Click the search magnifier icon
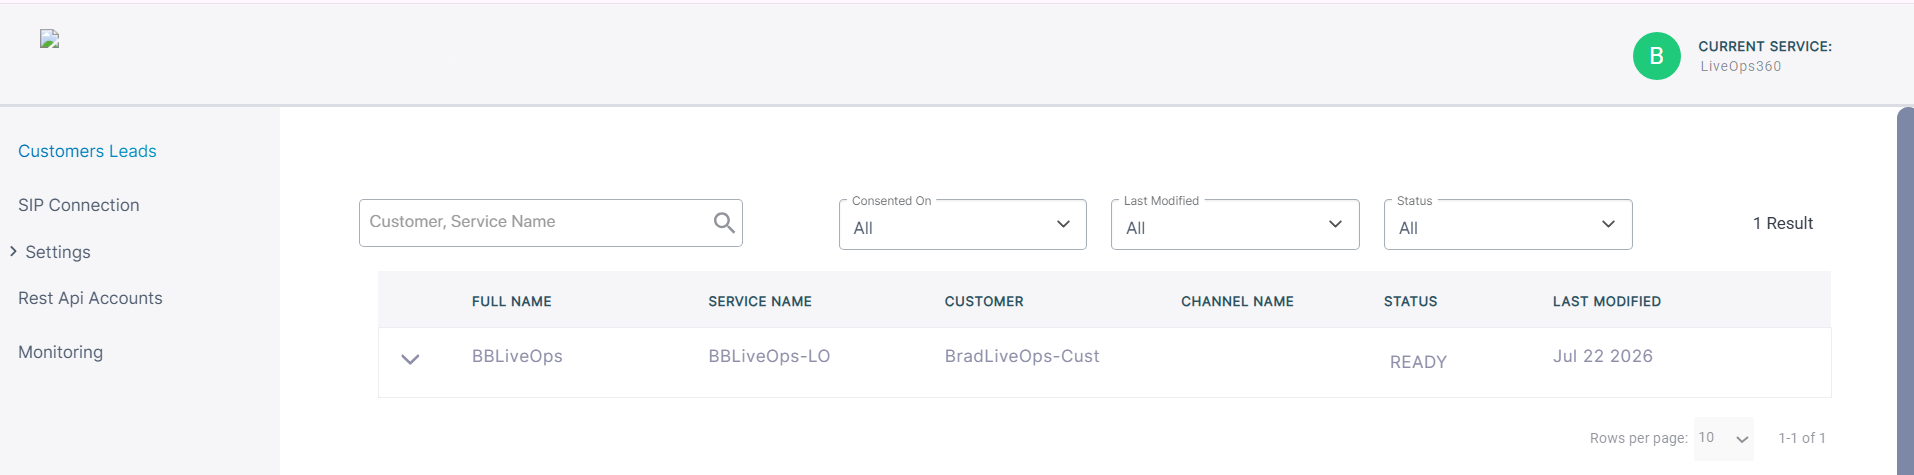 [x=724, y=223]
